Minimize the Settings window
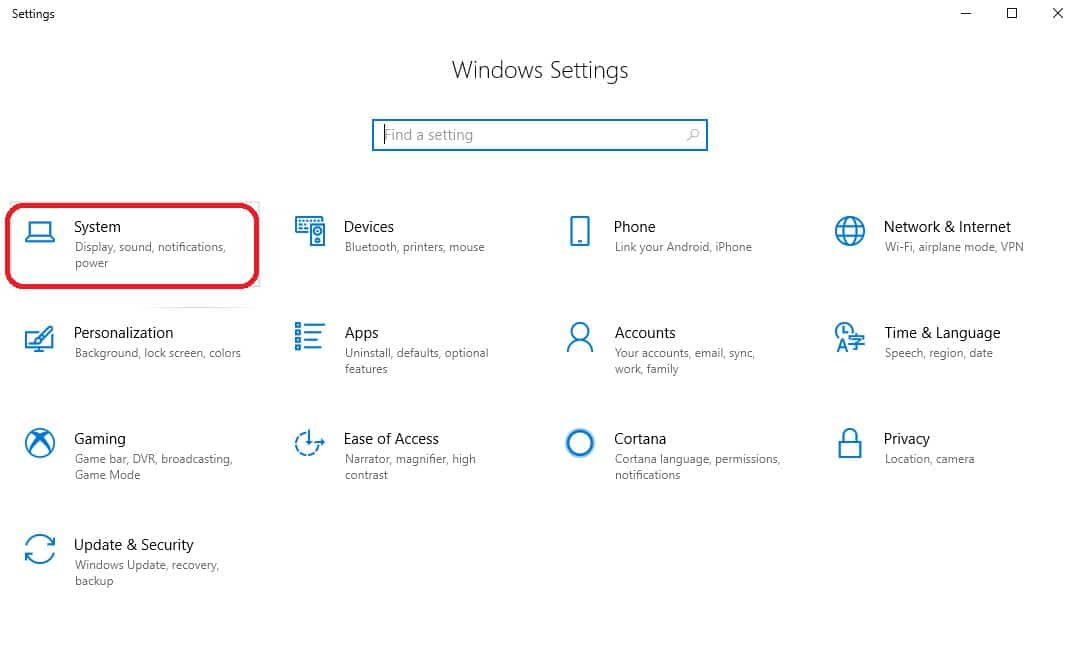Screen dimensions: 1080x658 (x=966, y=13)
